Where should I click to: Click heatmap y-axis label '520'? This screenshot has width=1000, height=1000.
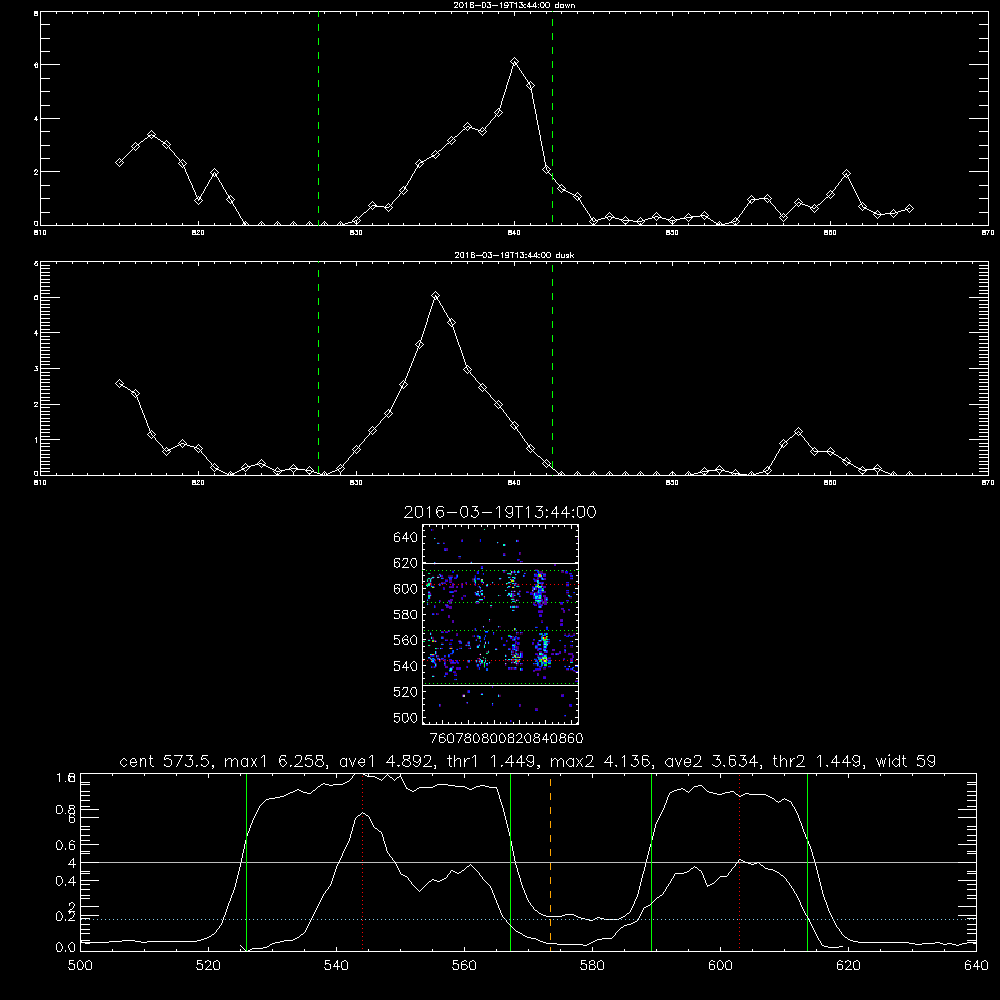click(x=406, y=692)
